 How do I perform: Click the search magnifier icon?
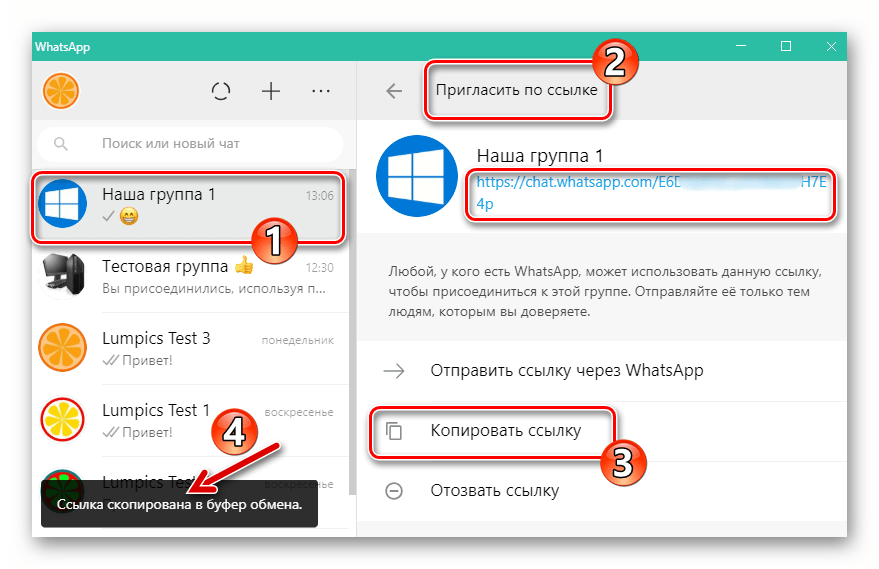[61, 144]
